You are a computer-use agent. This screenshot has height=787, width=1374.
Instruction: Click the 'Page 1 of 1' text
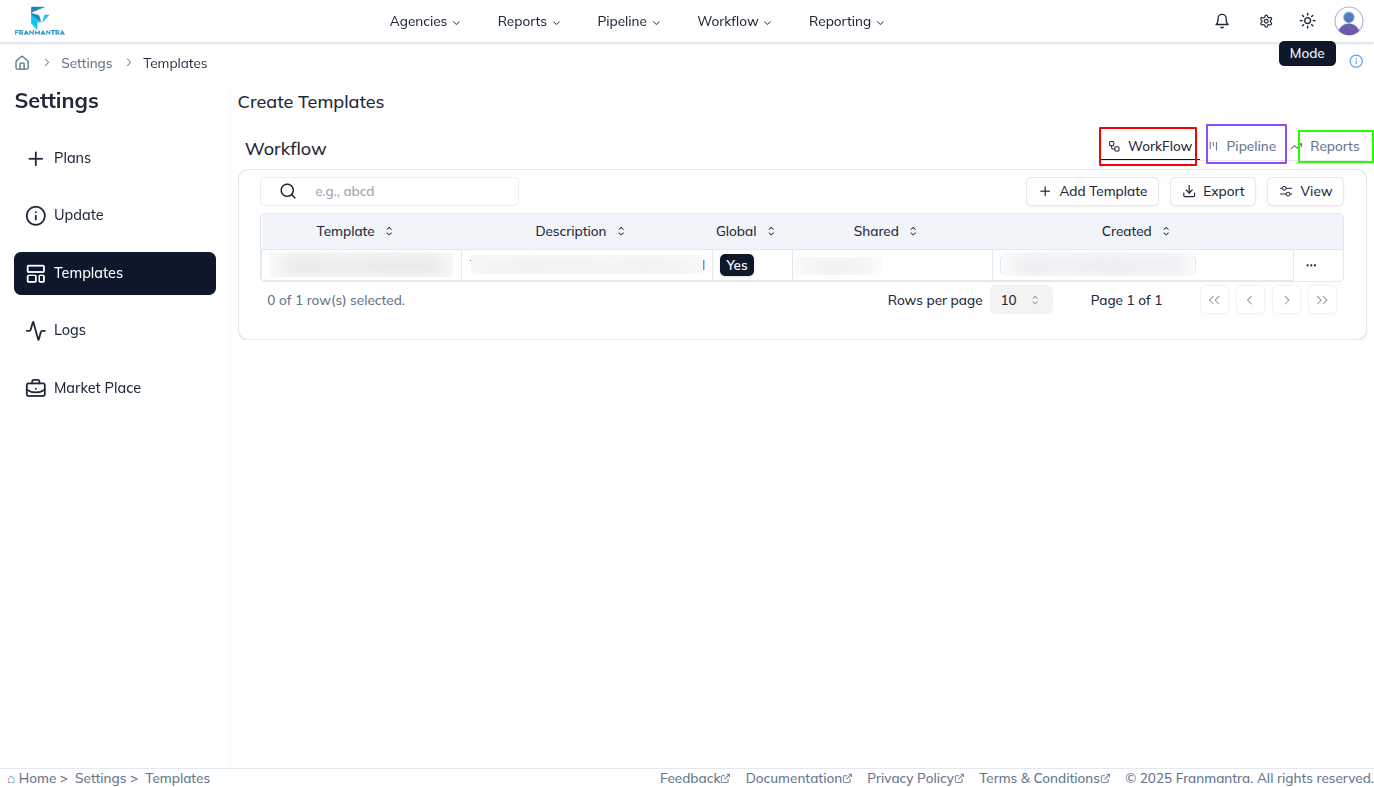pos(1126,300)
